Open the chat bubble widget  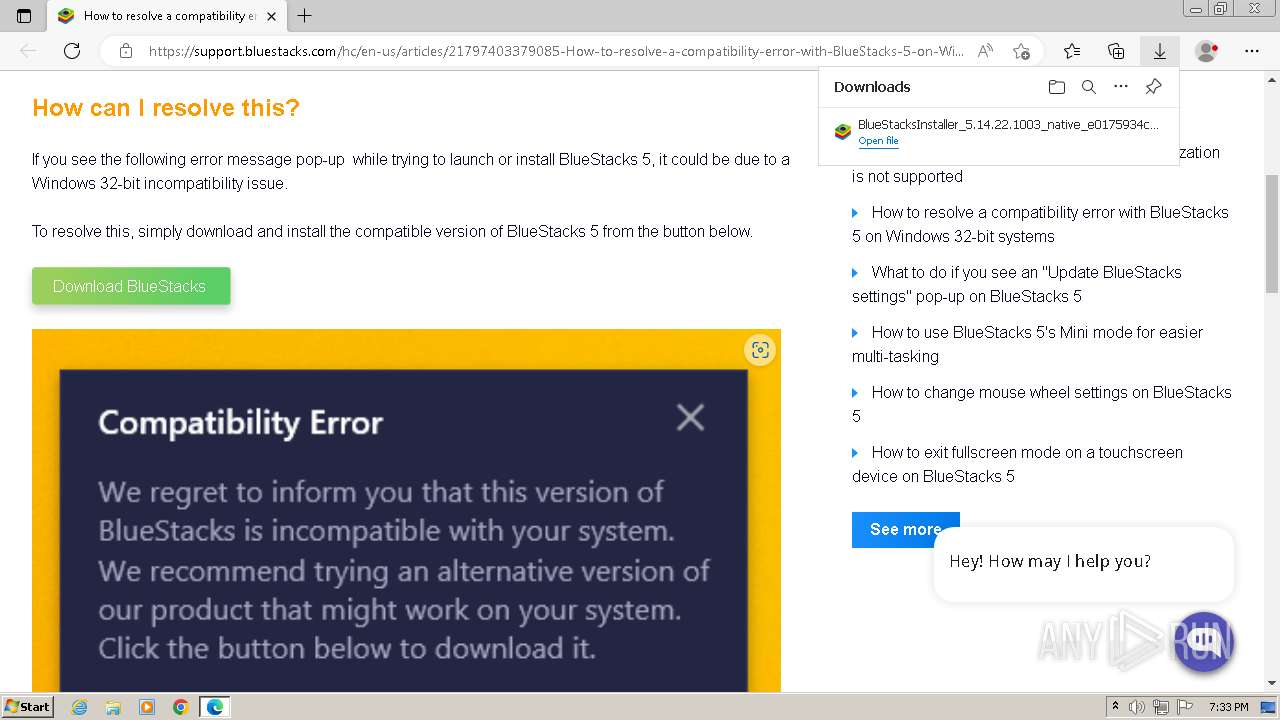pyautogui.click(x=1203, y=641)
